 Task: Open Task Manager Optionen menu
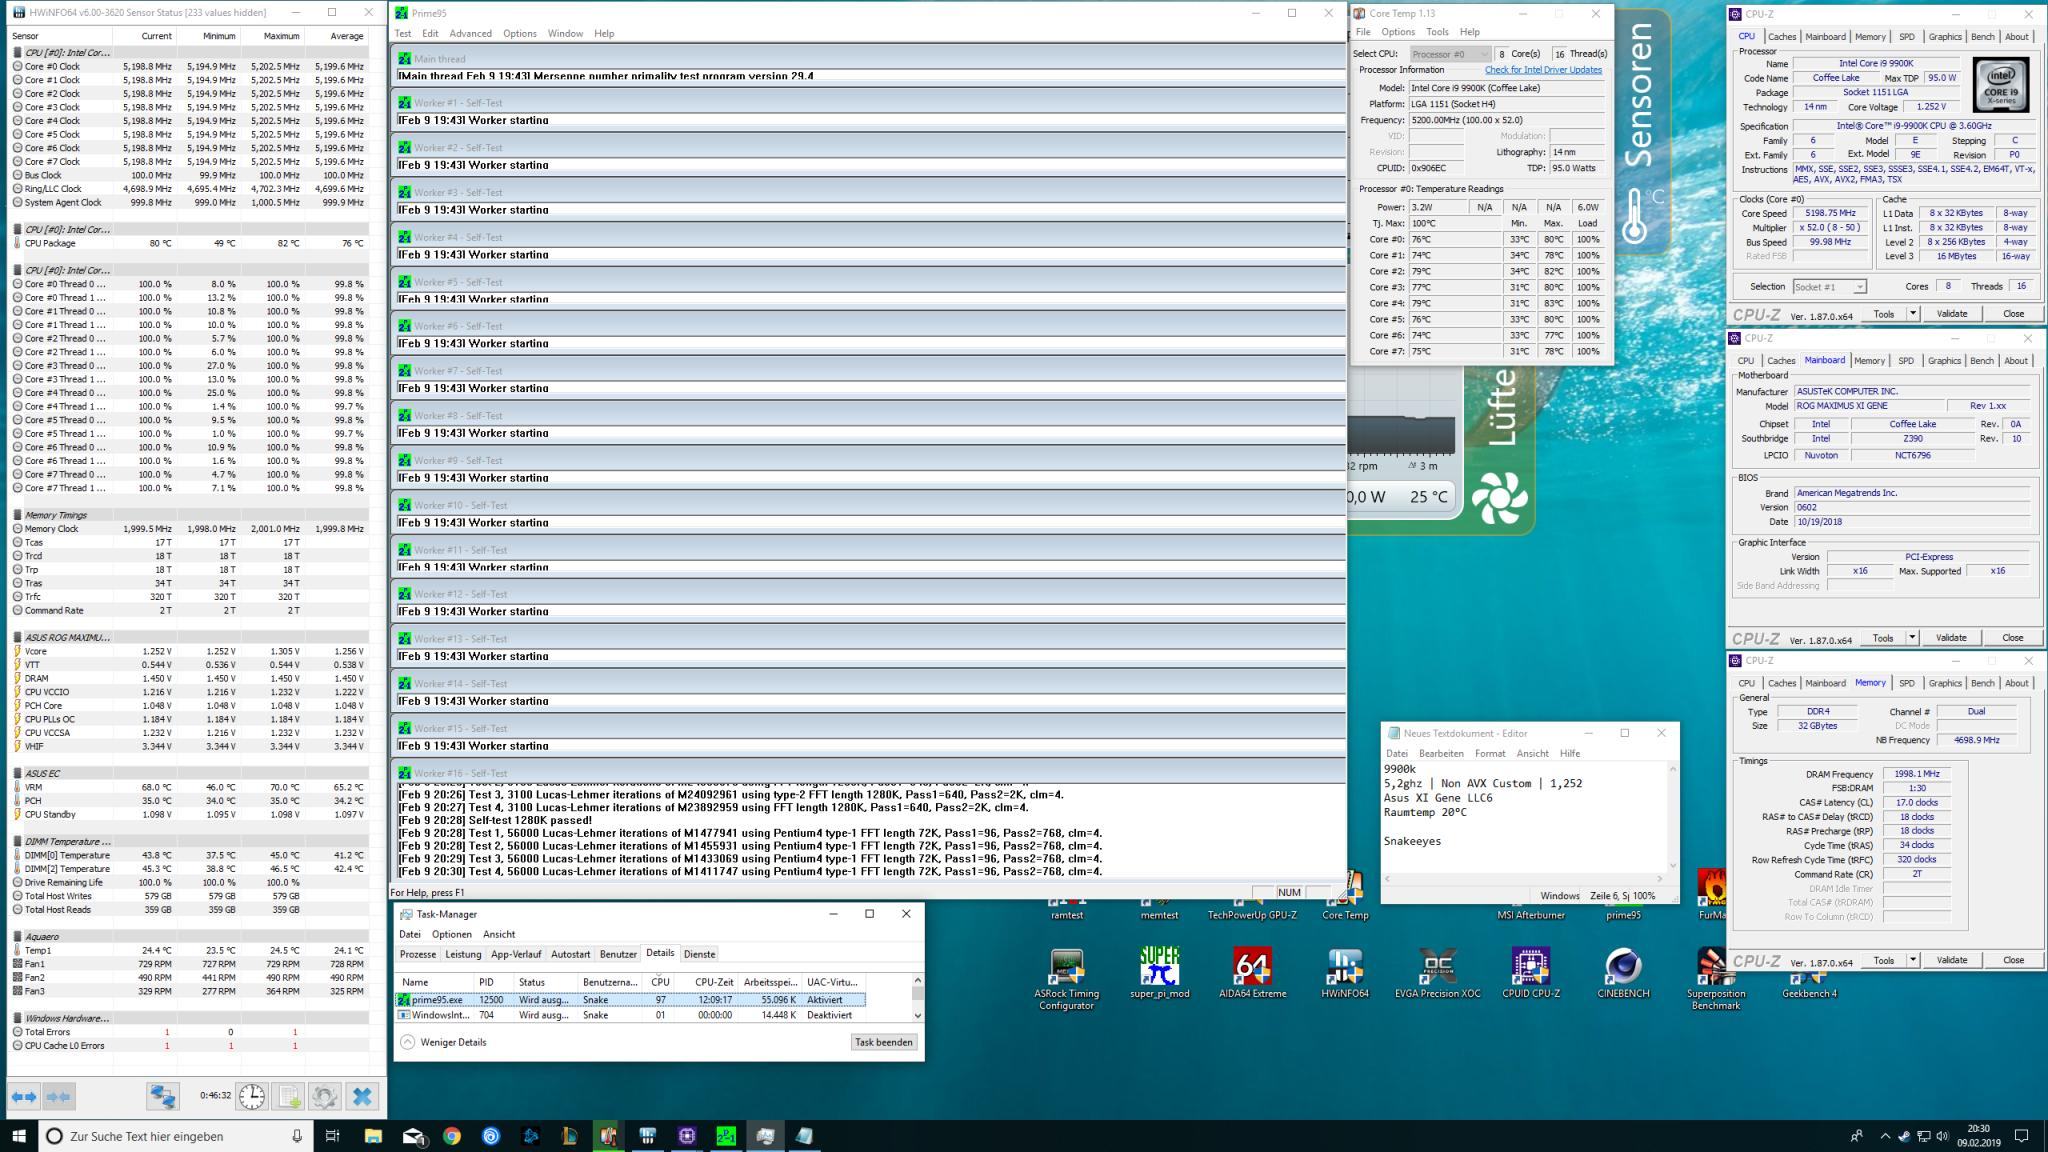pos(451,934)
